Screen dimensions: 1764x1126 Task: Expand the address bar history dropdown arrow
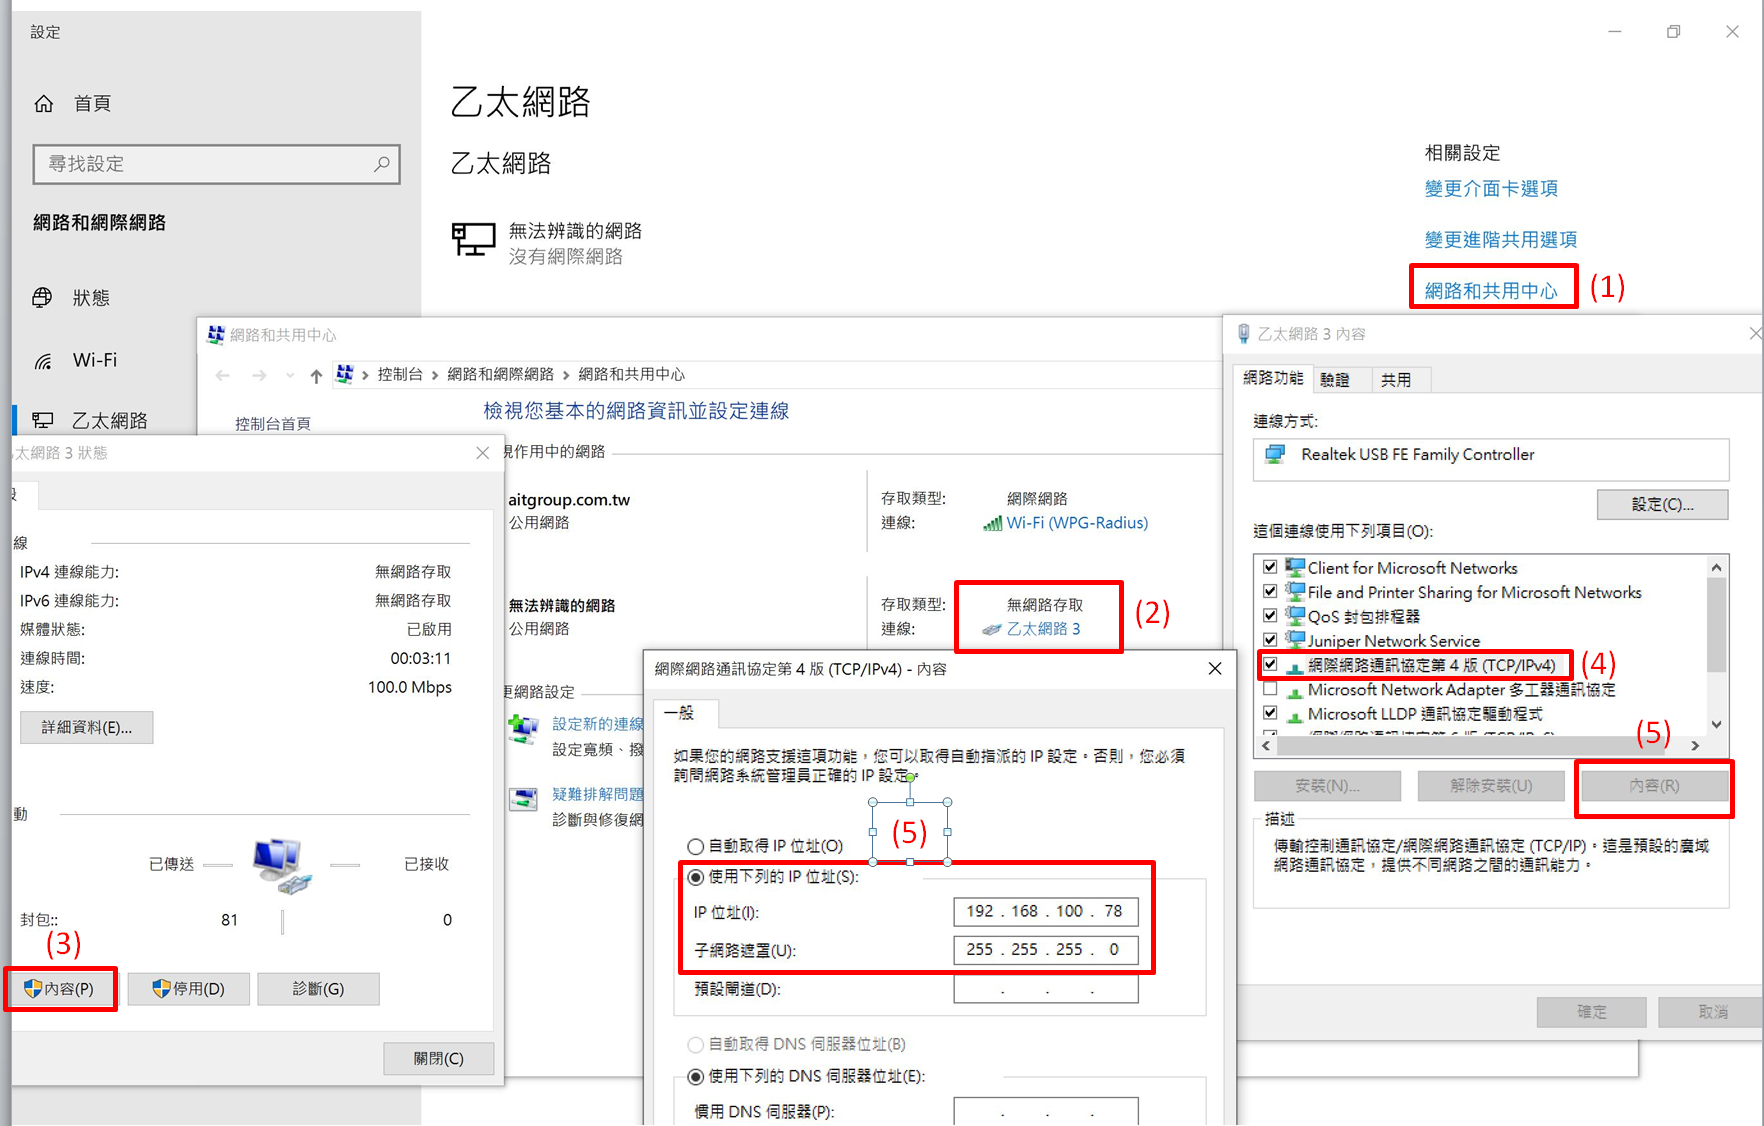290,375
